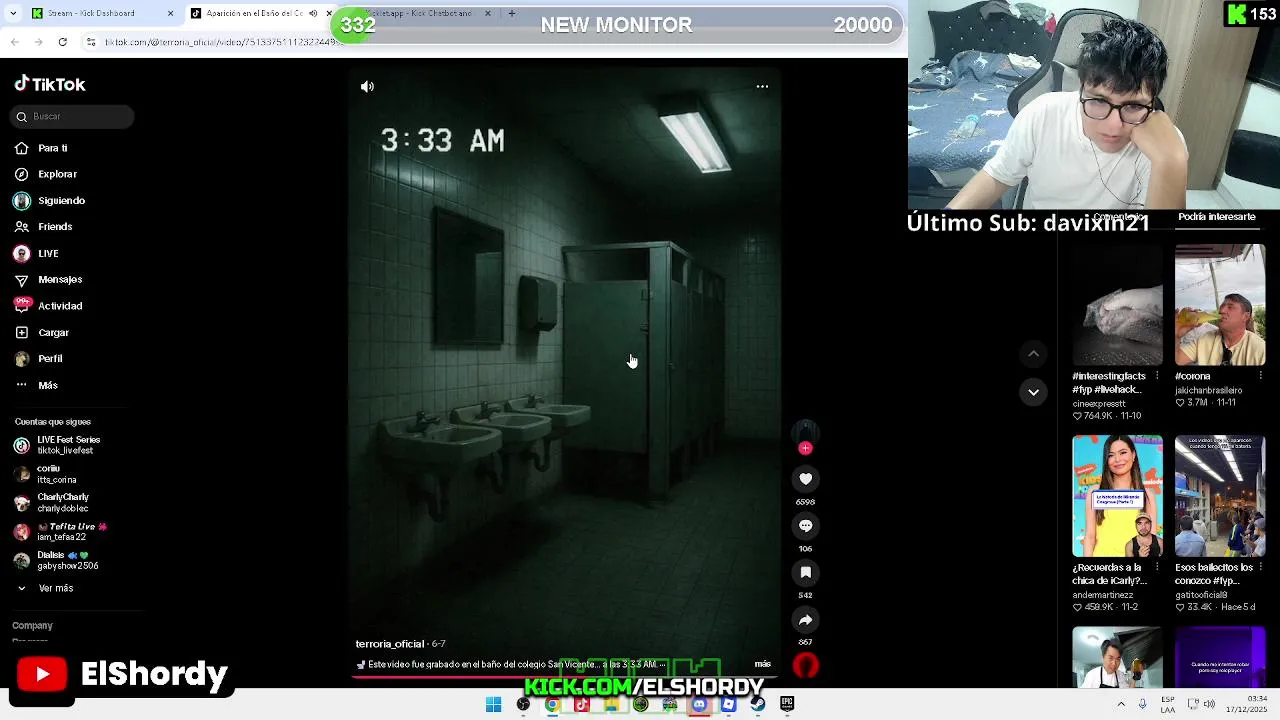Open the video comments bubble icon
This screenshot has height=720, width=1280.
pos(805,526)
